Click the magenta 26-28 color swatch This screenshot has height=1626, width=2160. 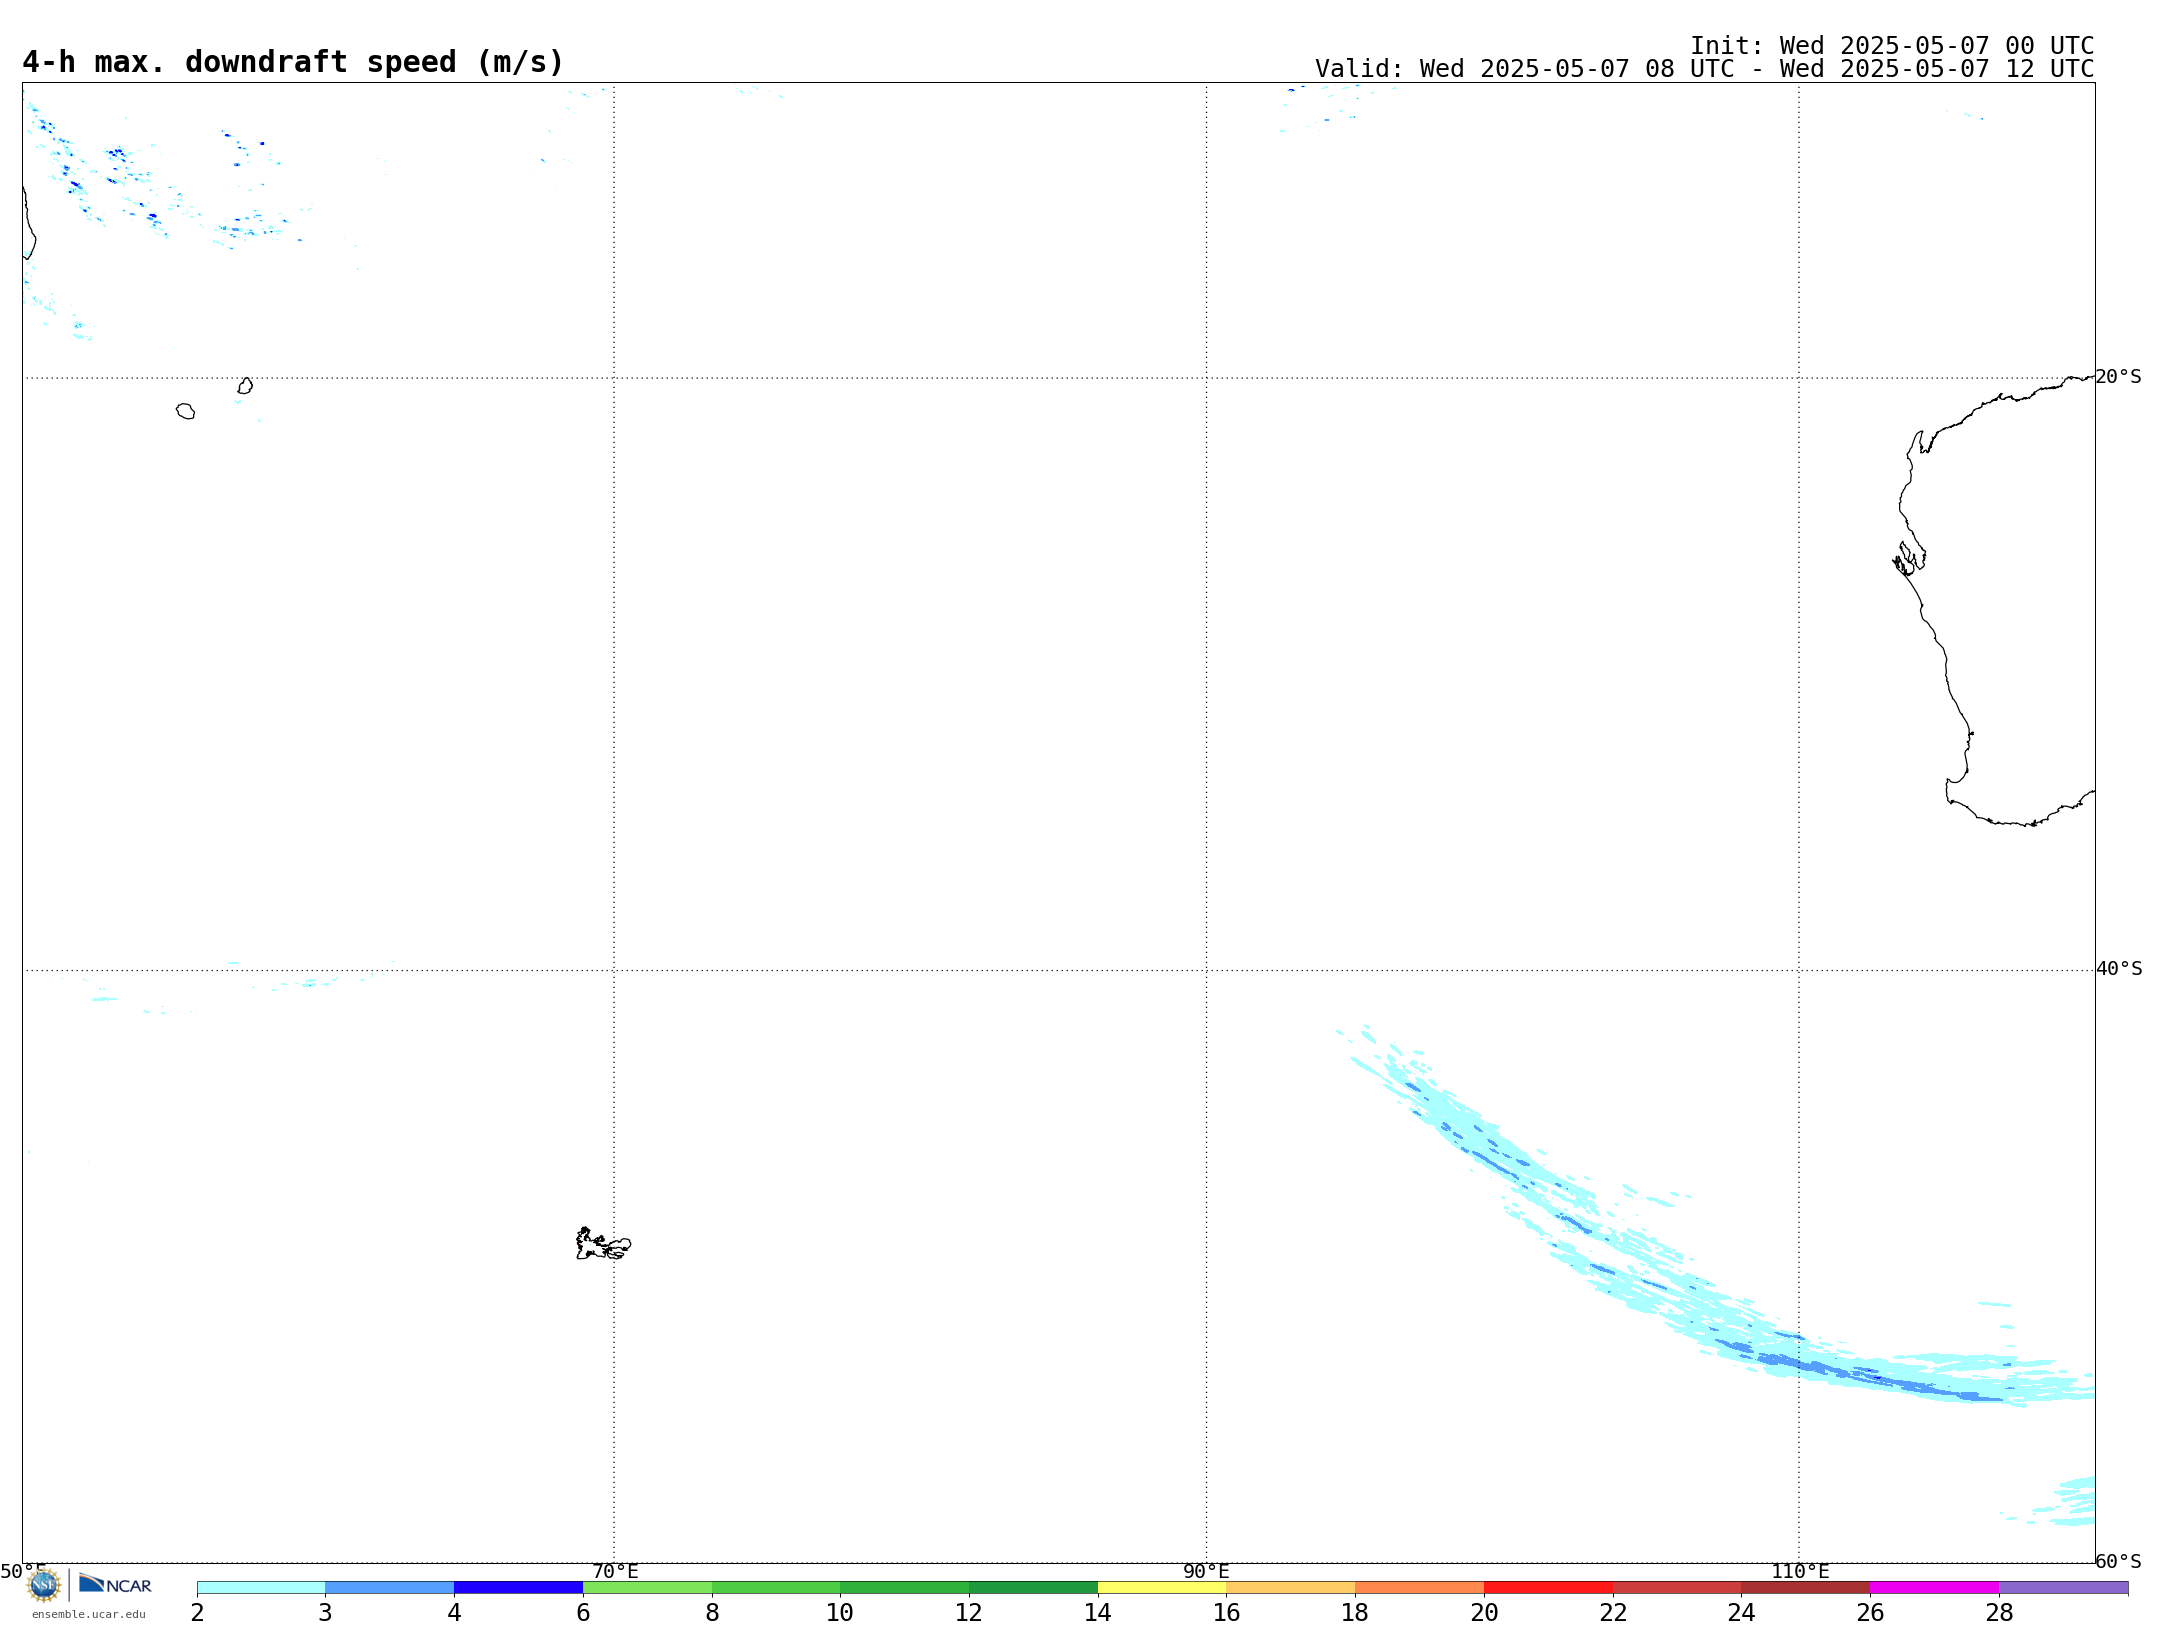coord(1934,1587)
